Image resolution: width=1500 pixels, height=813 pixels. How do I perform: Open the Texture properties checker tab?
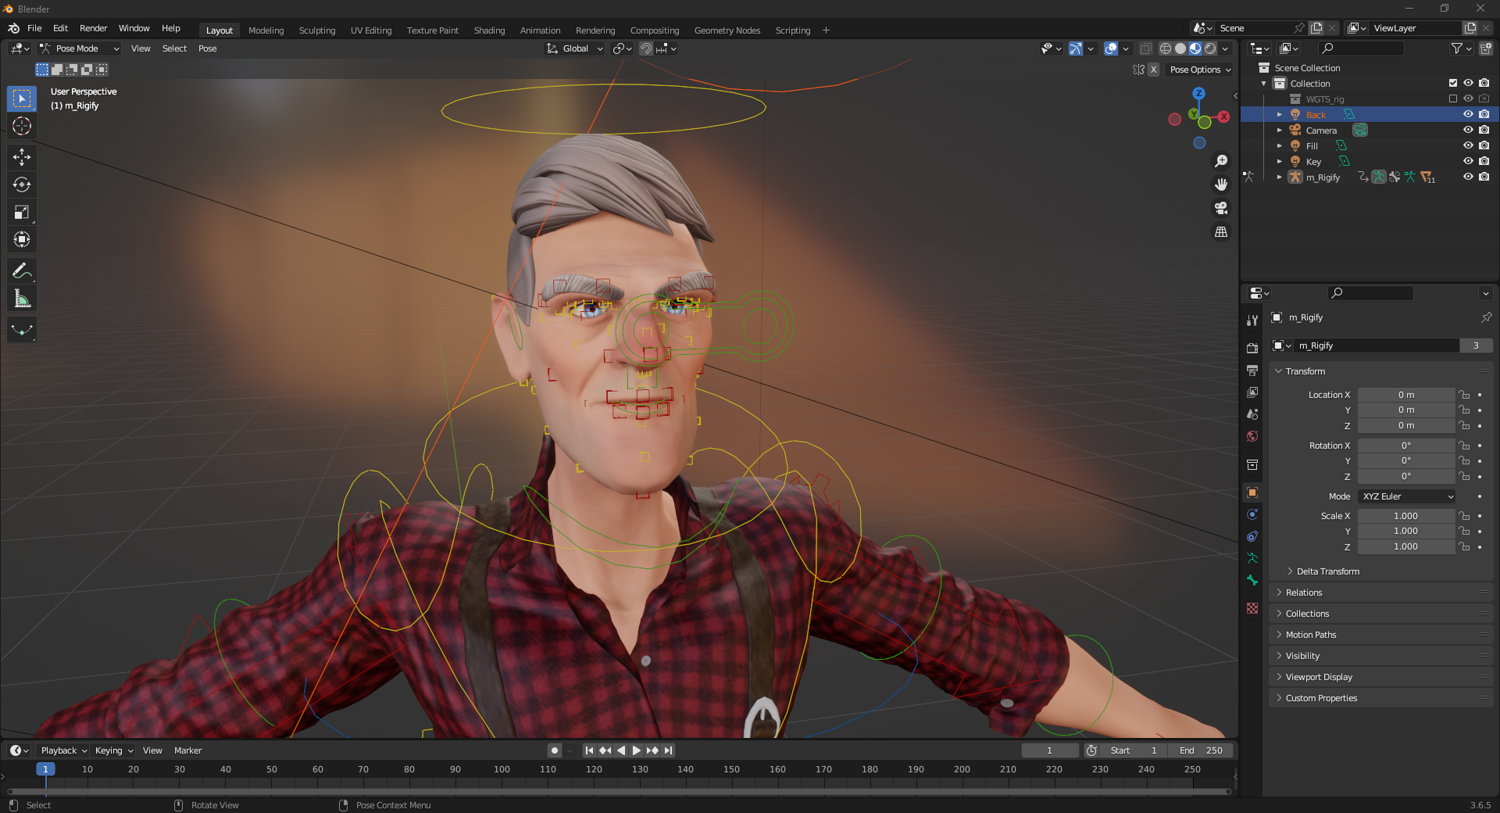(x=1252, y=608)
